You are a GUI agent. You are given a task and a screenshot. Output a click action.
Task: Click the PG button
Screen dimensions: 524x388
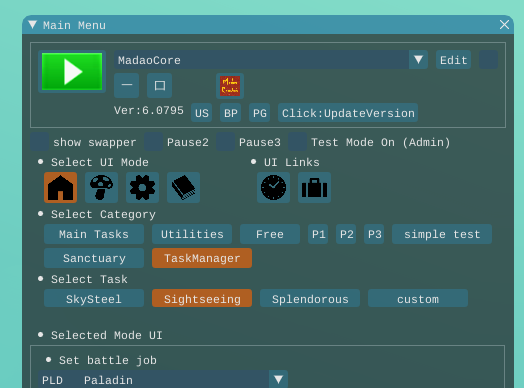[x=260, y=113]
